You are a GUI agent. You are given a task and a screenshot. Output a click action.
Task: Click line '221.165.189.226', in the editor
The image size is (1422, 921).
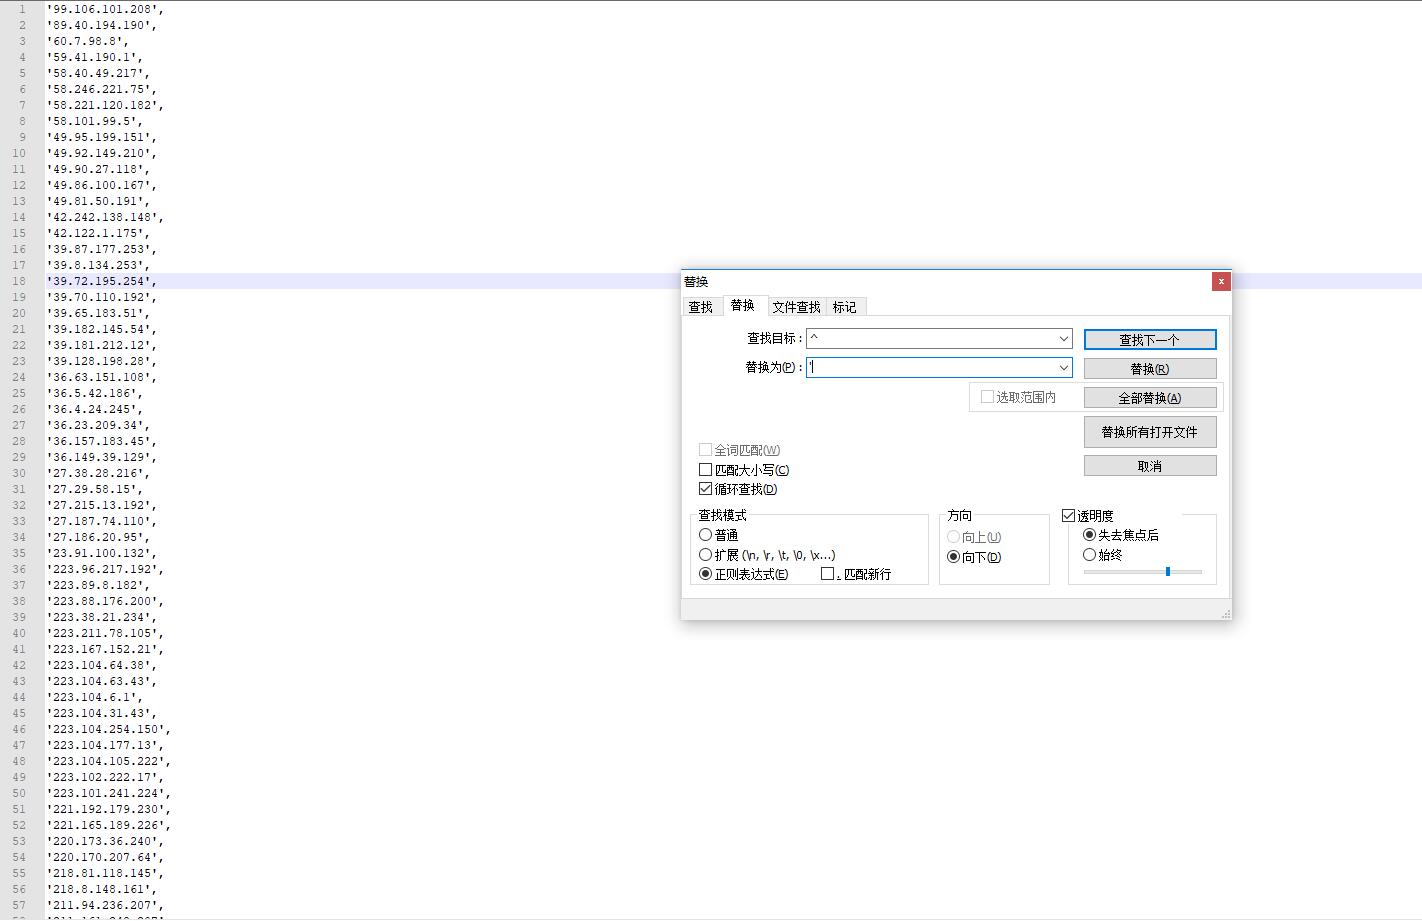tap(109, 825)
